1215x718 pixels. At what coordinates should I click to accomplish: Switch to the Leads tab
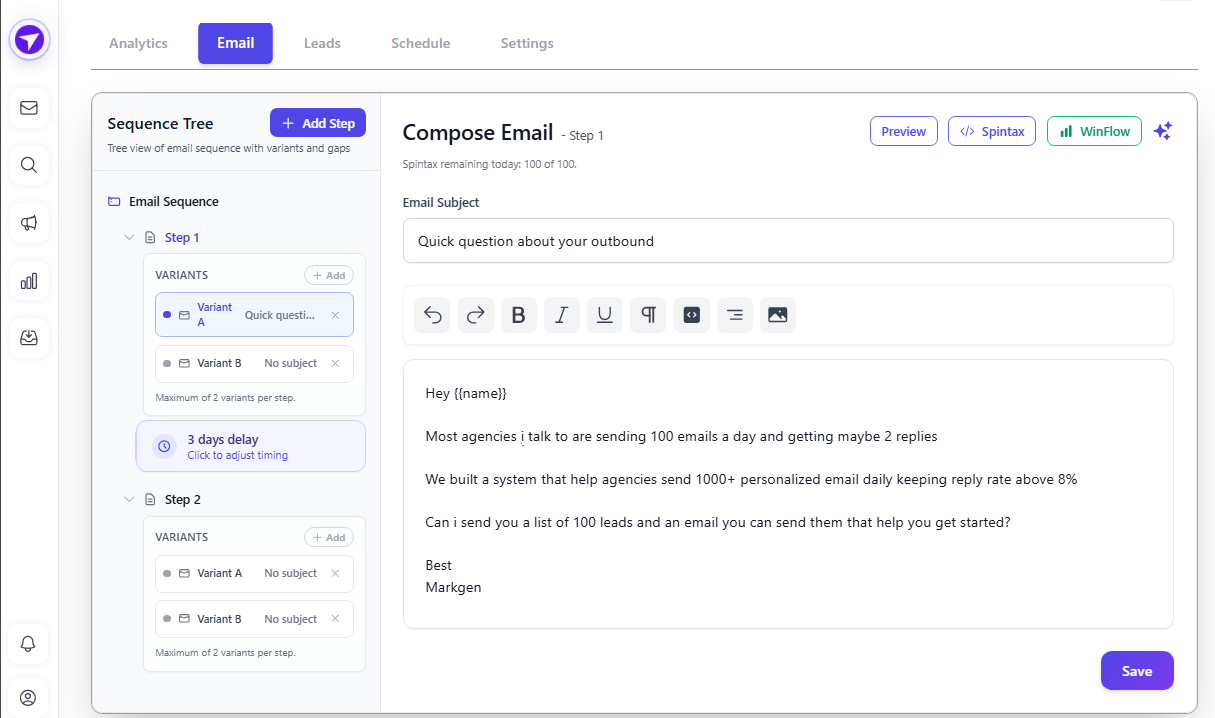[322, 43]
